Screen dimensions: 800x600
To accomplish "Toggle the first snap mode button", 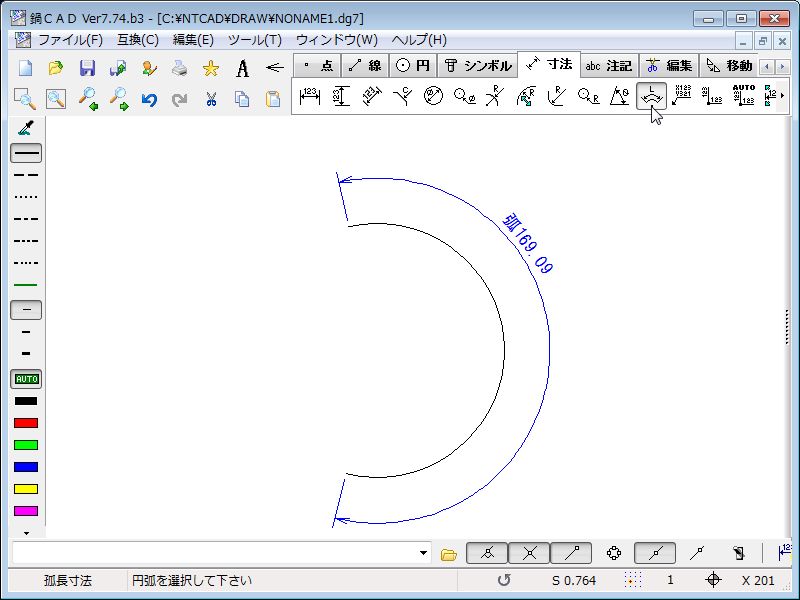I will point(487,553).
